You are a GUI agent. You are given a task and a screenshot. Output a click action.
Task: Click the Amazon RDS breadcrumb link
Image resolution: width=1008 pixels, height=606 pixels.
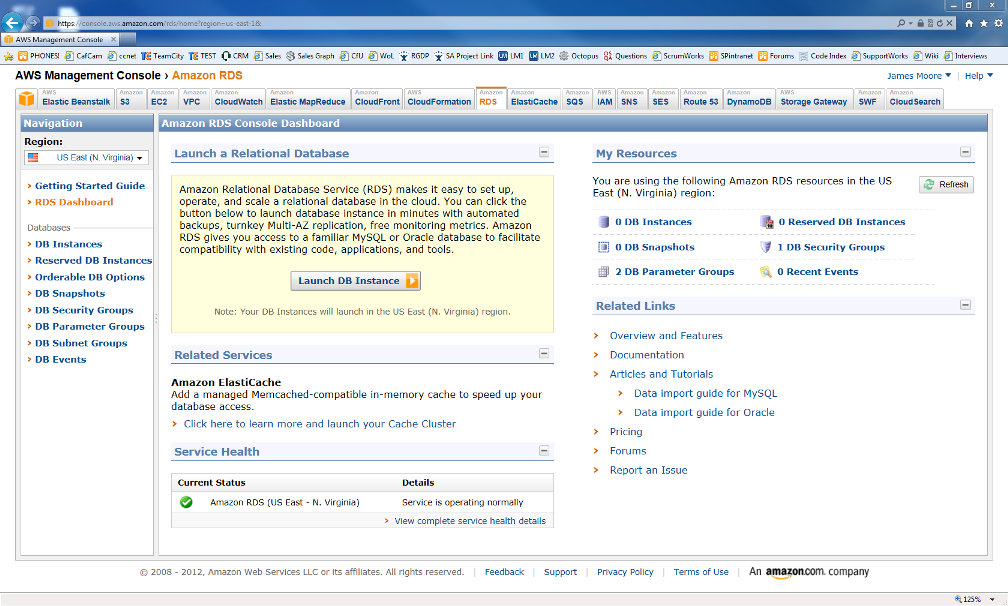coord(207,76)
